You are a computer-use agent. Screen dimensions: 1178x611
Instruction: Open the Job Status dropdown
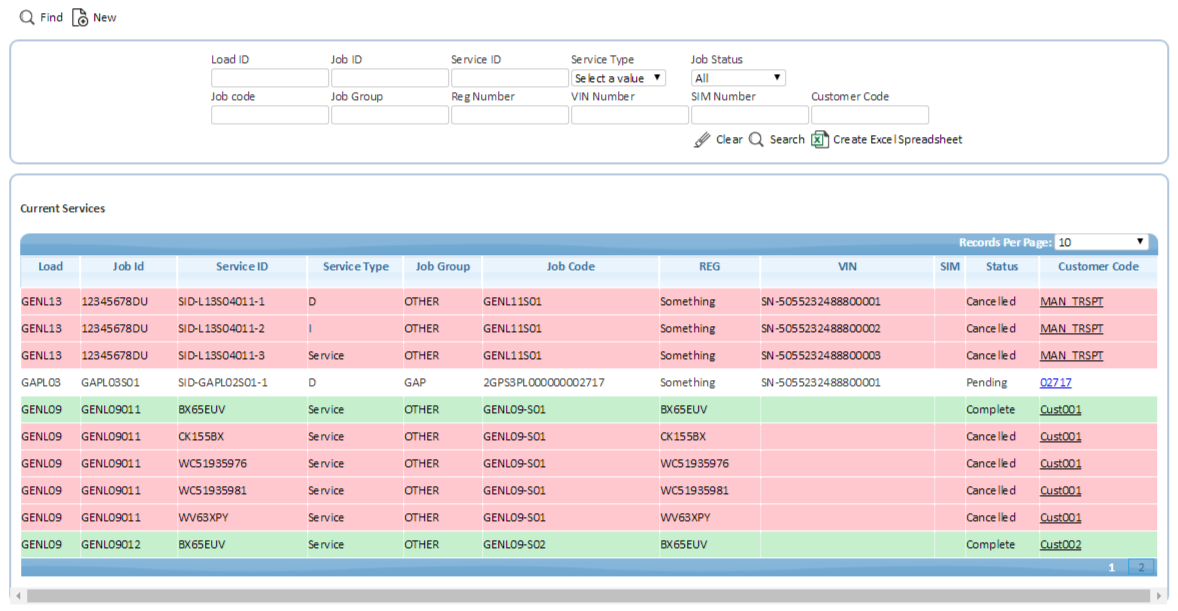pyautogui.click(x=739, y=77)
